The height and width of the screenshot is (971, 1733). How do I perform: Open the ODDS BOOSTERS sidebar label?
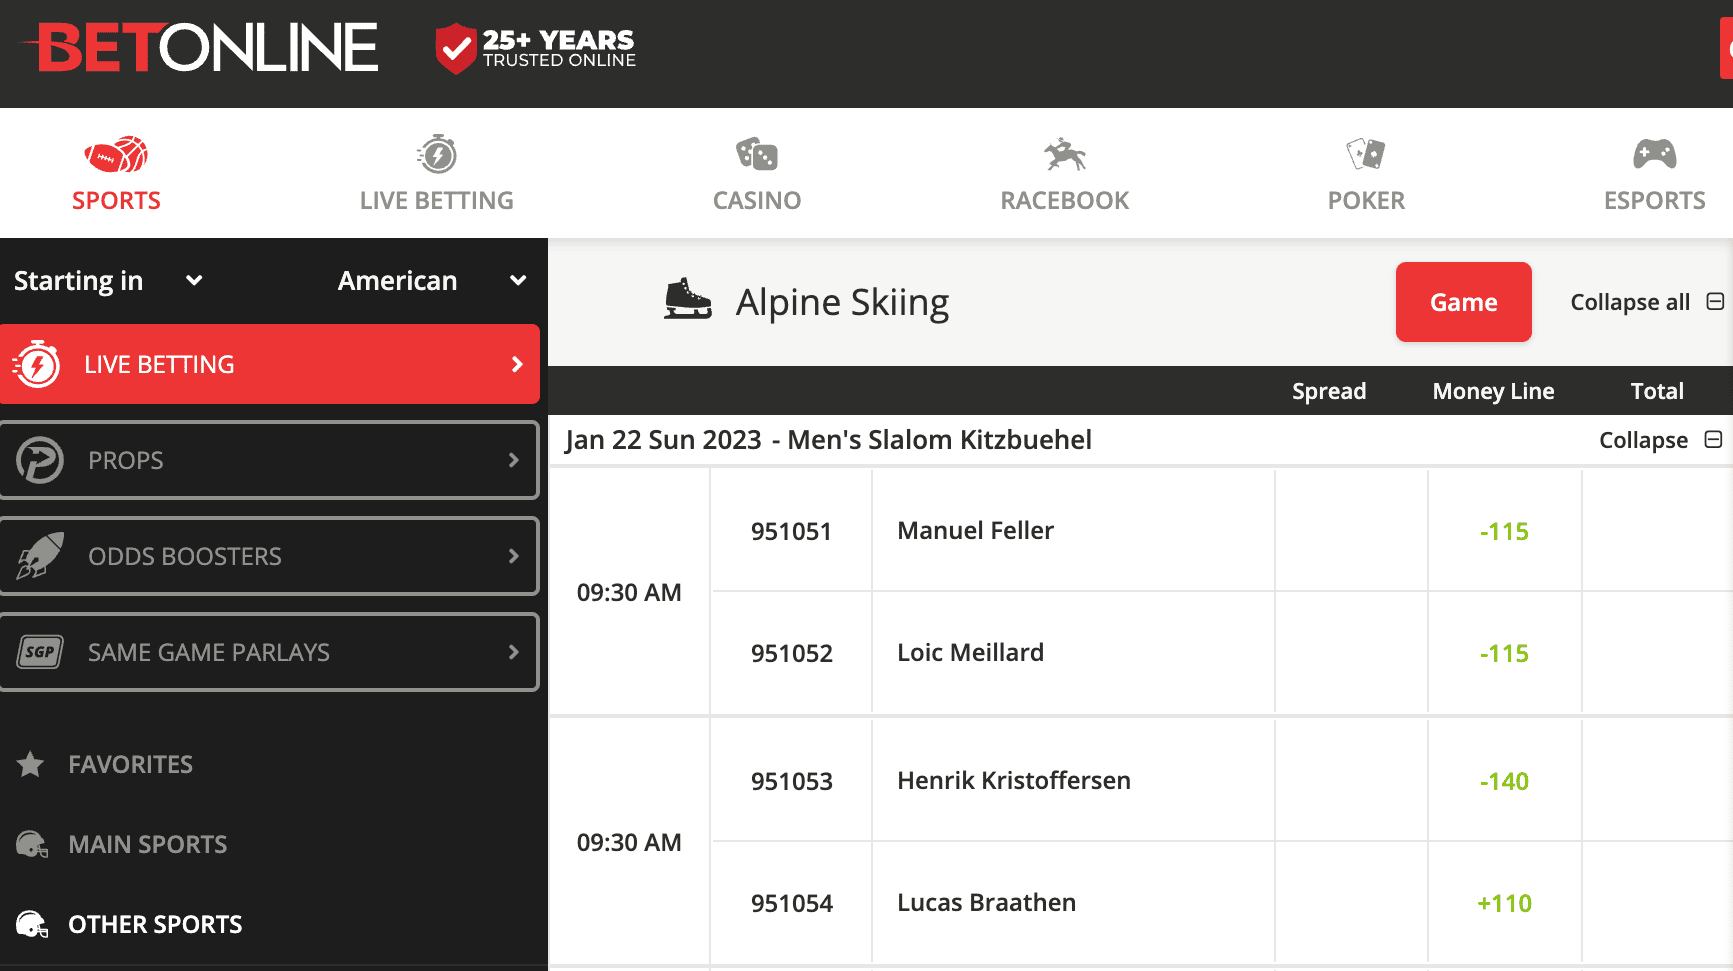pos(185,556)
